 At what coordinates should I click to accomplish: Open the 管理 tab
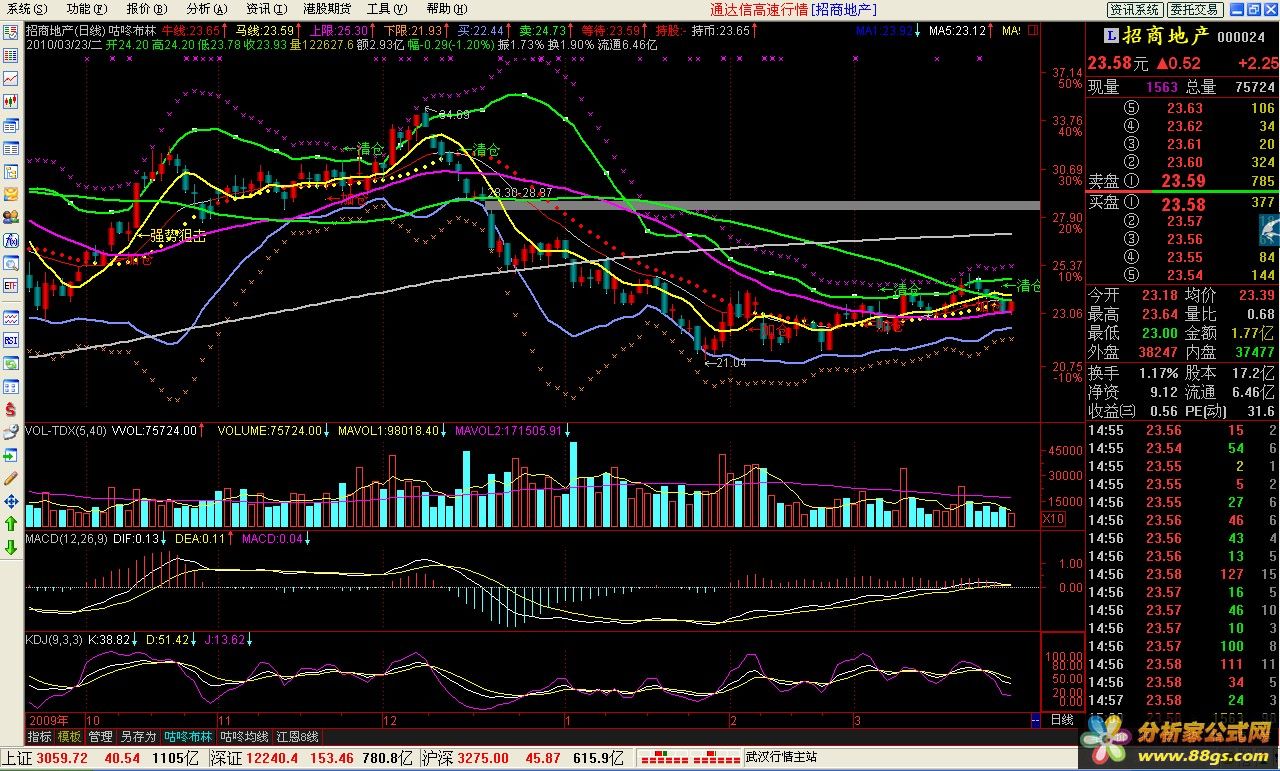pyautogui.click(x=100, y=736)
